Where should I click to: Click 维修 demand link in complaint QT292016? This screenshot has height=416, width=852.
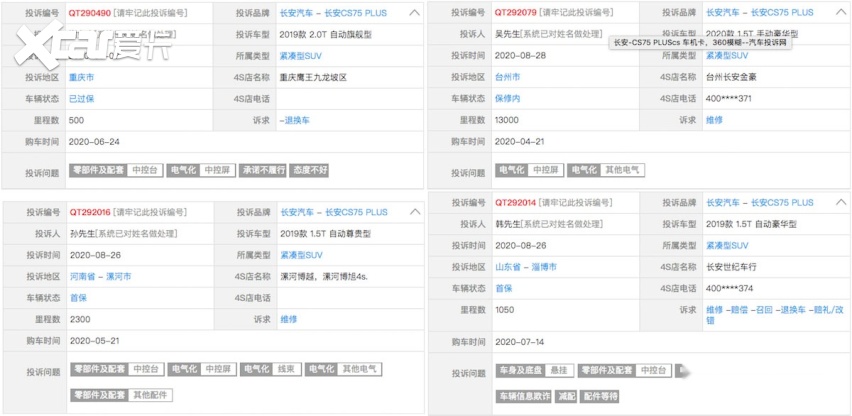pyautogui.click(x=289, y=319)
